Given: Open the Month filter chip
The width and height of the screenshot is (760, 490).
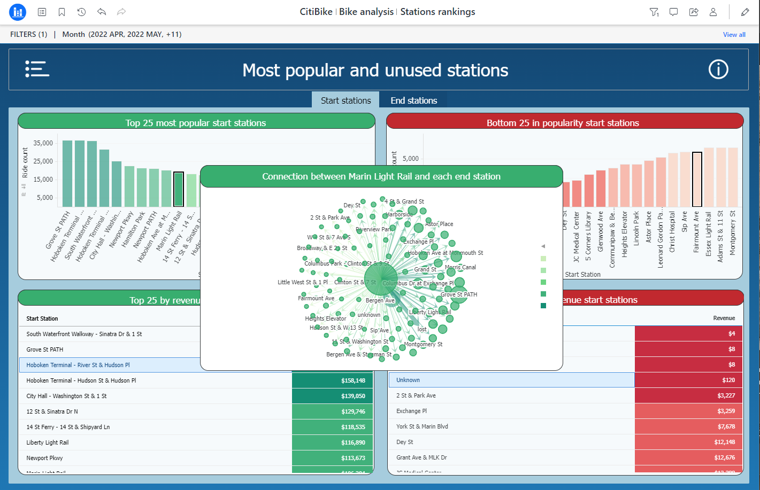Looking at the screenshot, I should point(122,34).
